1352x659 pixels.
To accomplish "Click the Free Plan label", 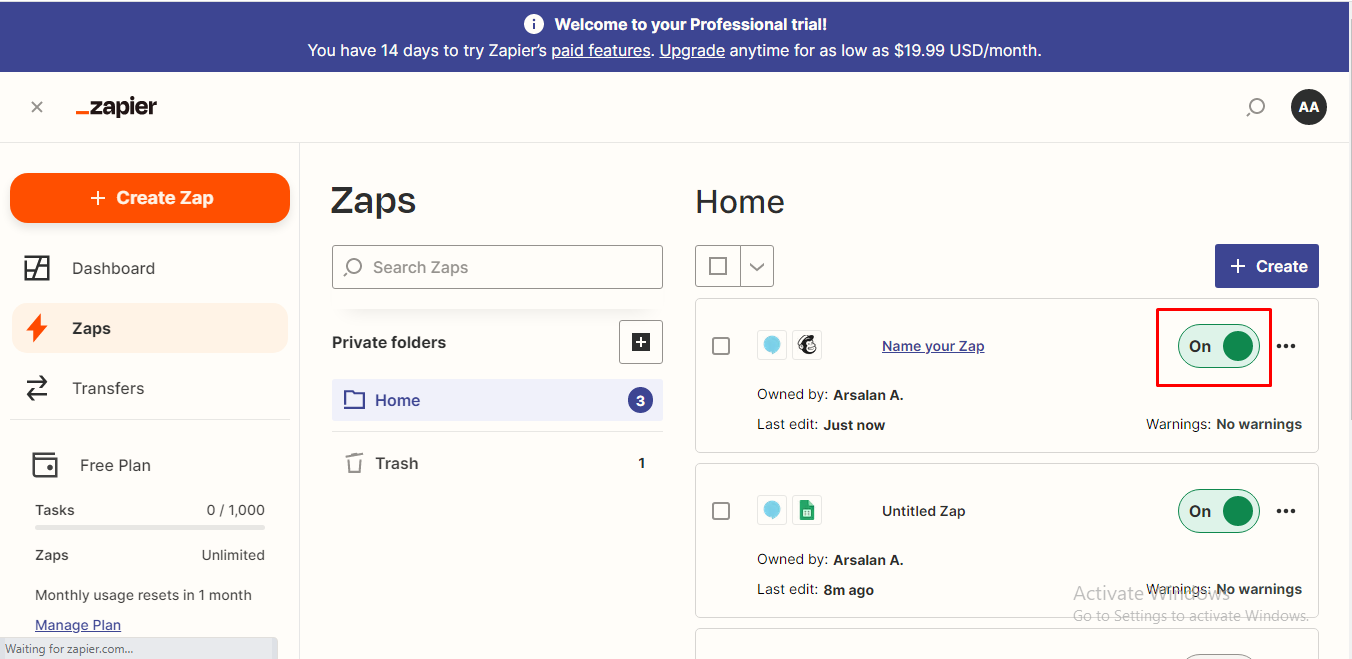I will (x=115, y=465).
